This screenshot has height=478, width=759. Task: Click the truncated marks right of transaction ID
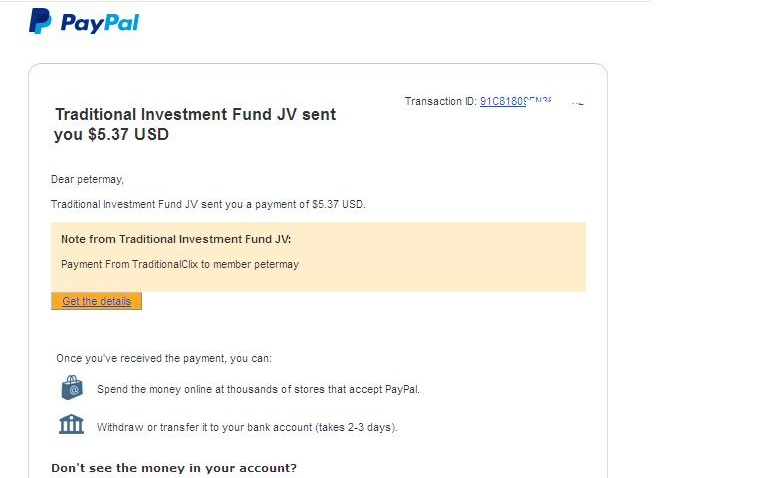pyautogui.click(x=577, y=102)
